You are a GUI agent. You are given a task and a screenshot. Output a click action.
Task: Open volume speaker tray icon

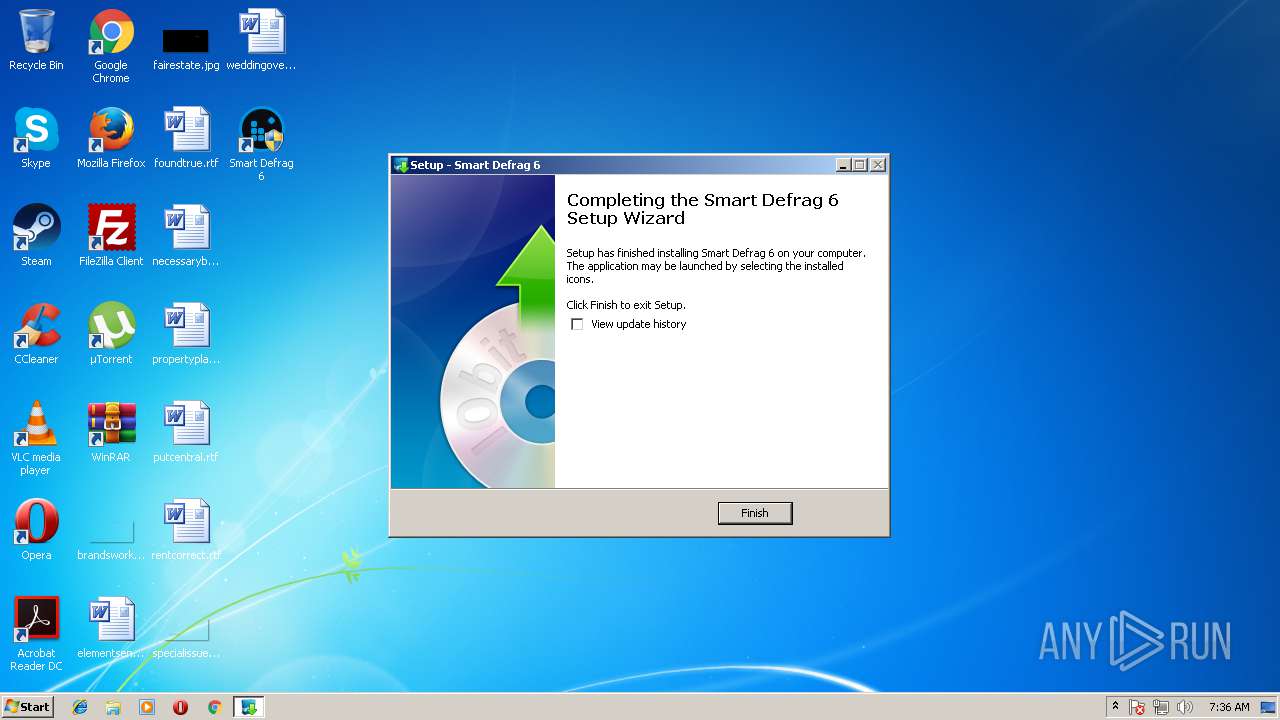click(x=1185, y=707)
